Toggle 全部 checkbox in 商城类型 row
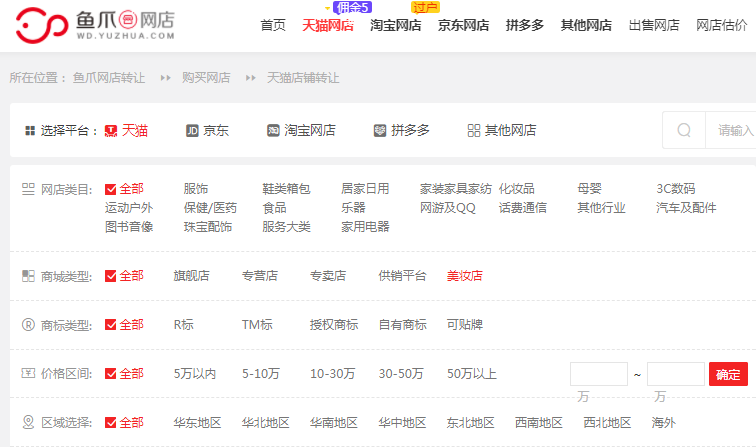The image size is (756, 447). coord(110,276)
